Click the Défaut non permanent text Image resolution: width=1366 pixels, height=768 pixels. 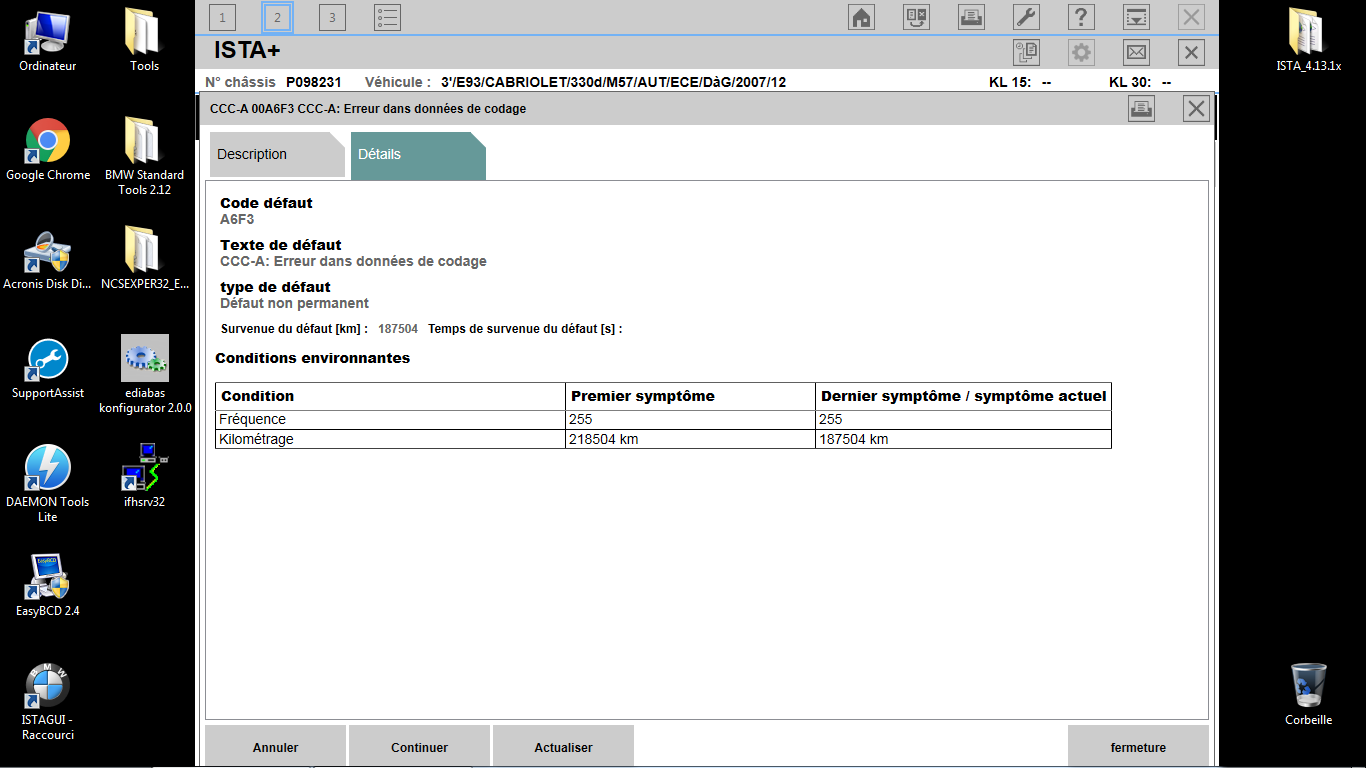[294, 303]
